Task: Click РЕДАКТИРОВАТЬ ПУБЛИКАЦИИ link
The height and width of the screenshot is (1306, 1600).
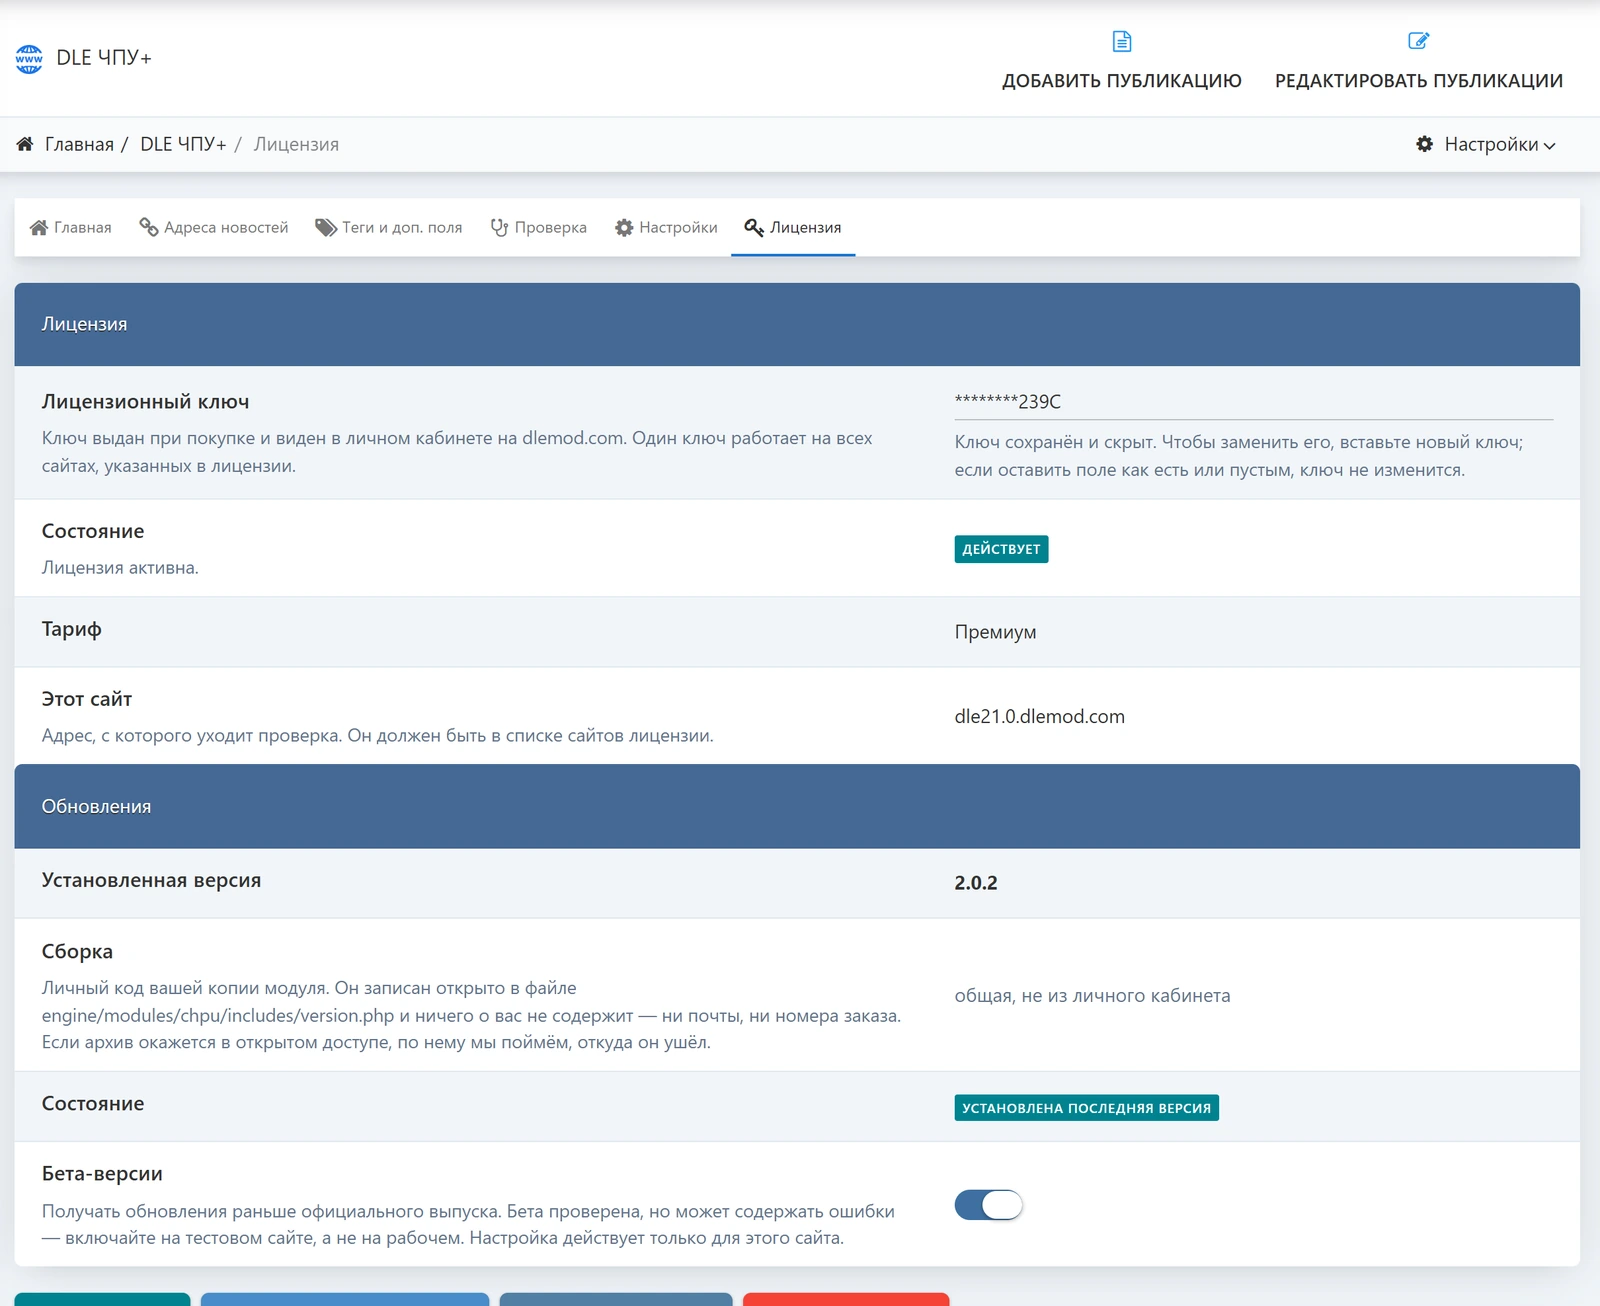Action: click(1419, 81)
